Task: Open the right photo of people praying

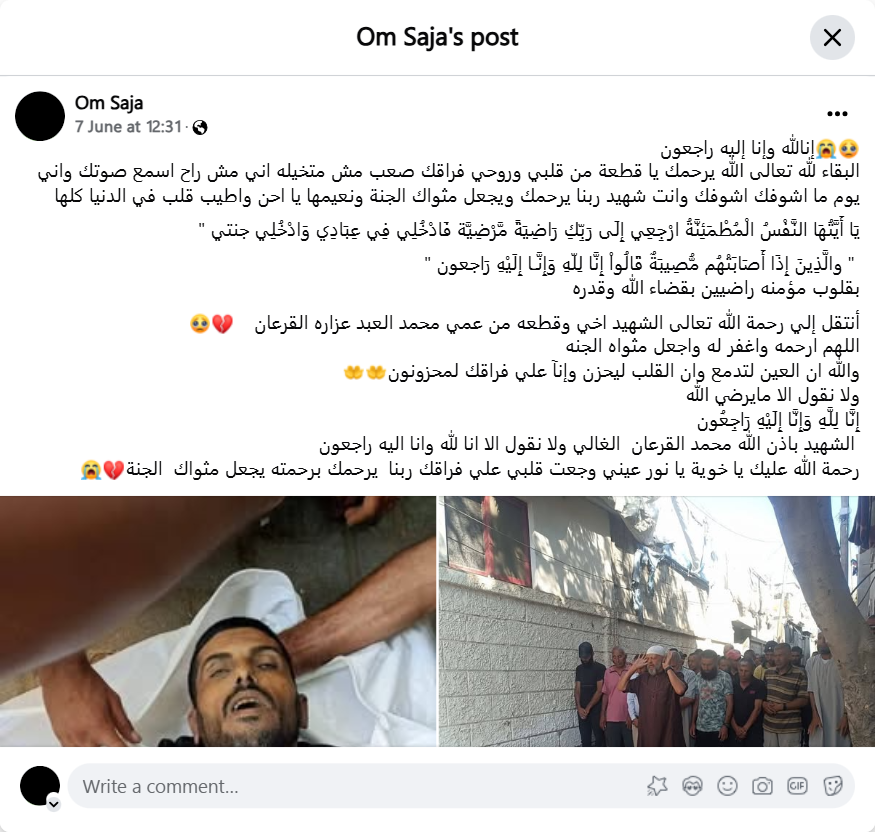Action: [657, 621]
